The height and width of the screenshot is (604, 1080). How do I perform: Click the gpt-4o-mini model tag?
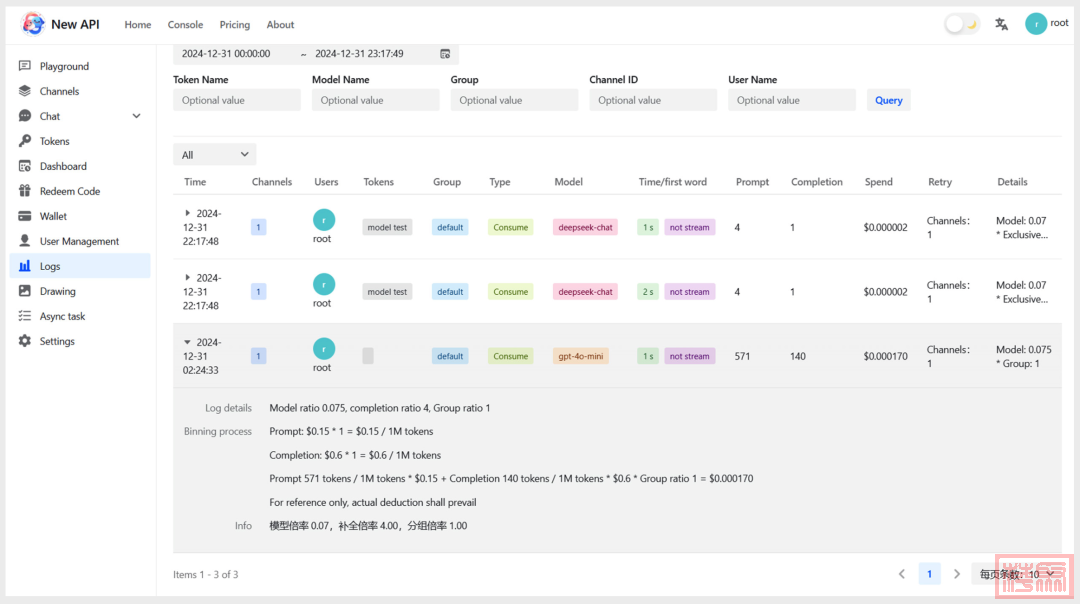(580, 356)
